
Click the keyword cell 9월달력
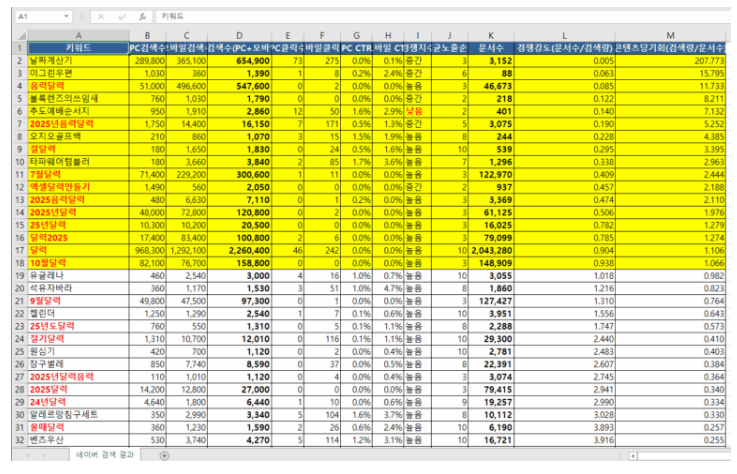coord(78,301)
